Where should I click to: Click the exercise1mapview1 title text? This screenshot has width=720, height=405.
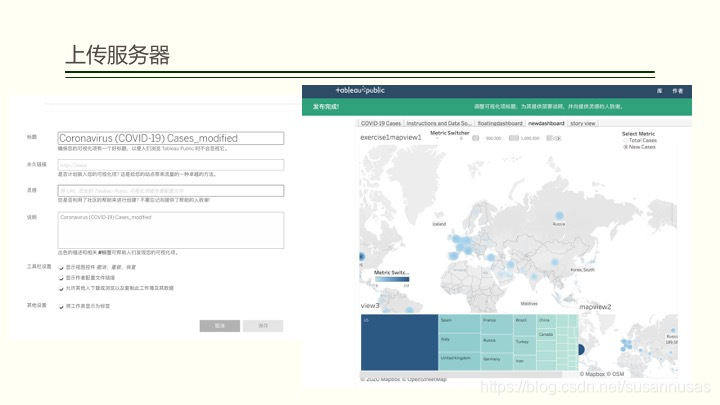click(x=391, y=137)
